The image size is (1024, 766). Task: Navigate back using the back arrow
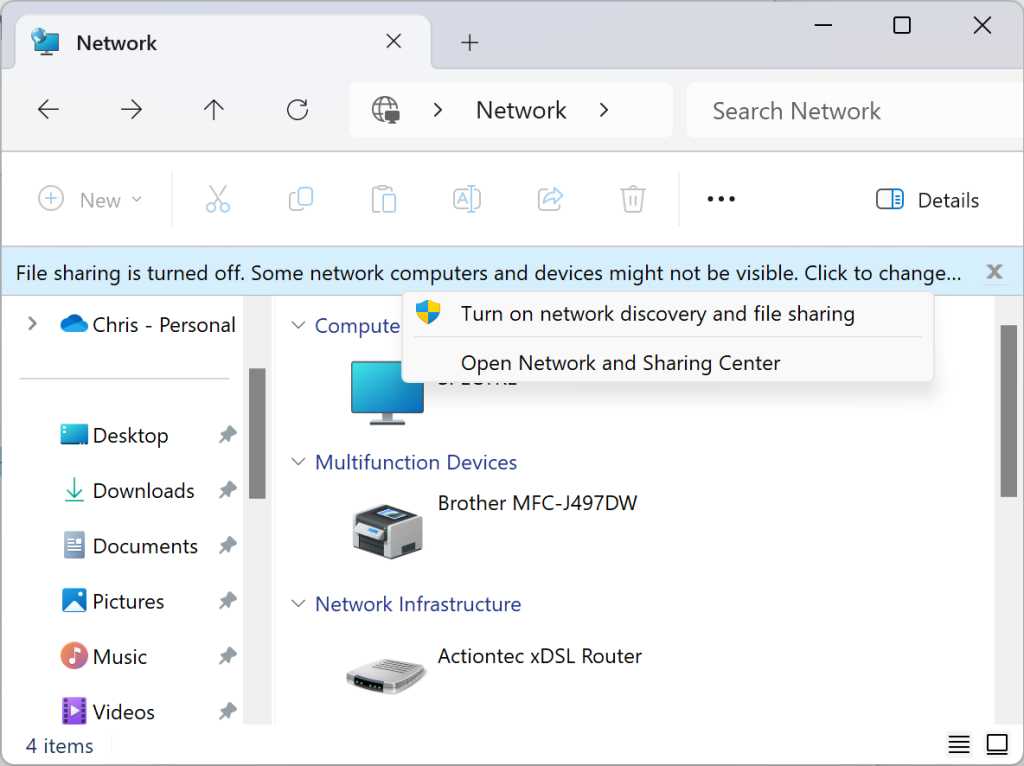tap(48, 110)
